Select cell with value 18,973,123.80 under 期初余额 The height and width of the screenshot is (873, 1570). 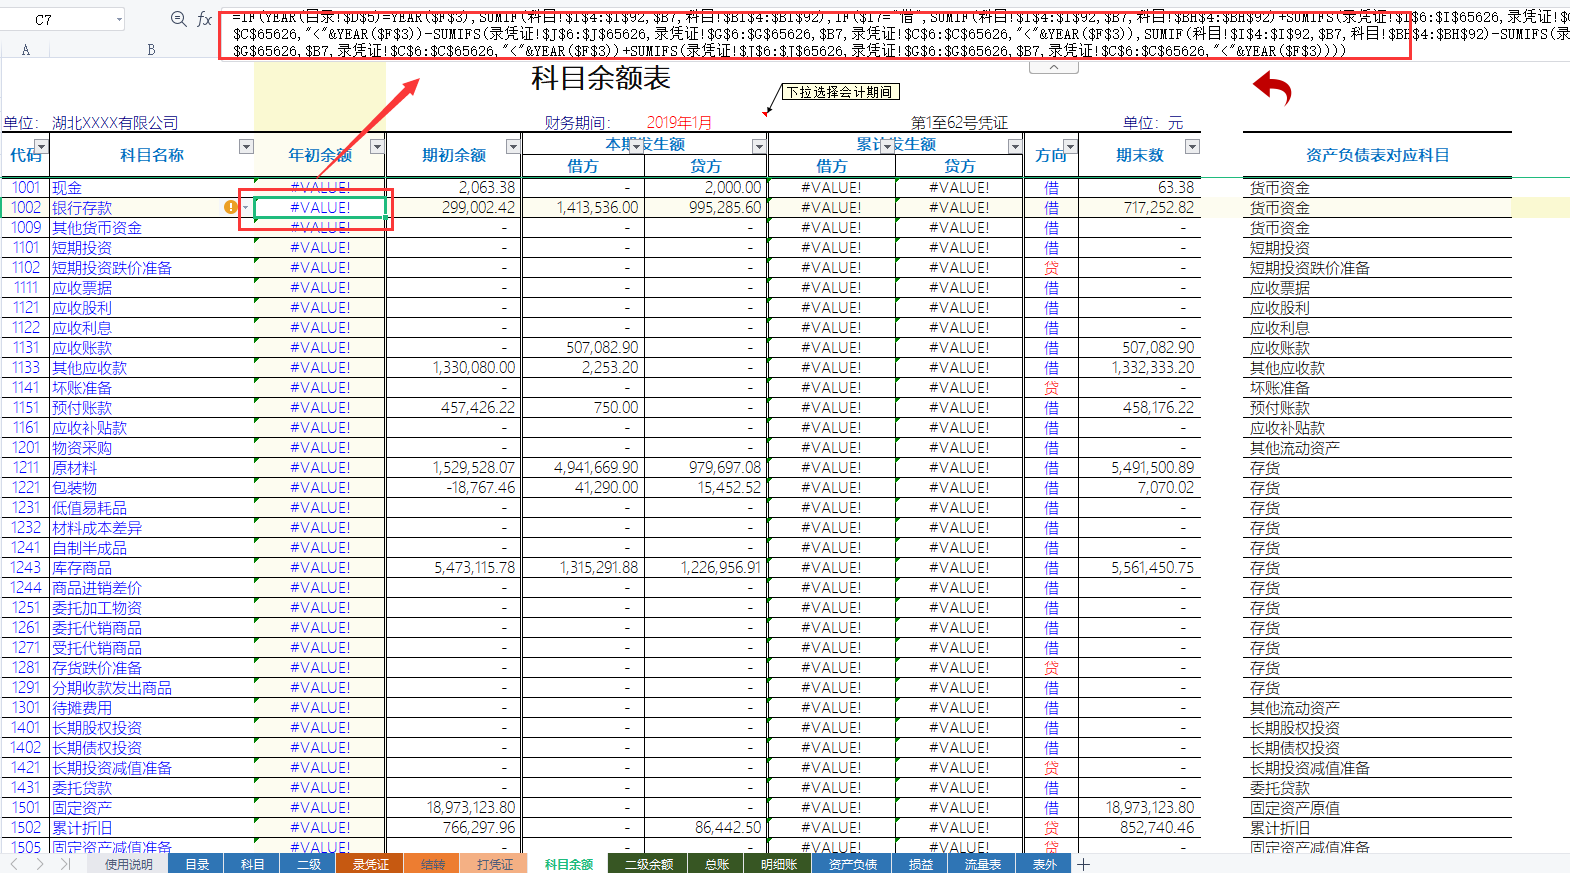tap(454, 807)
